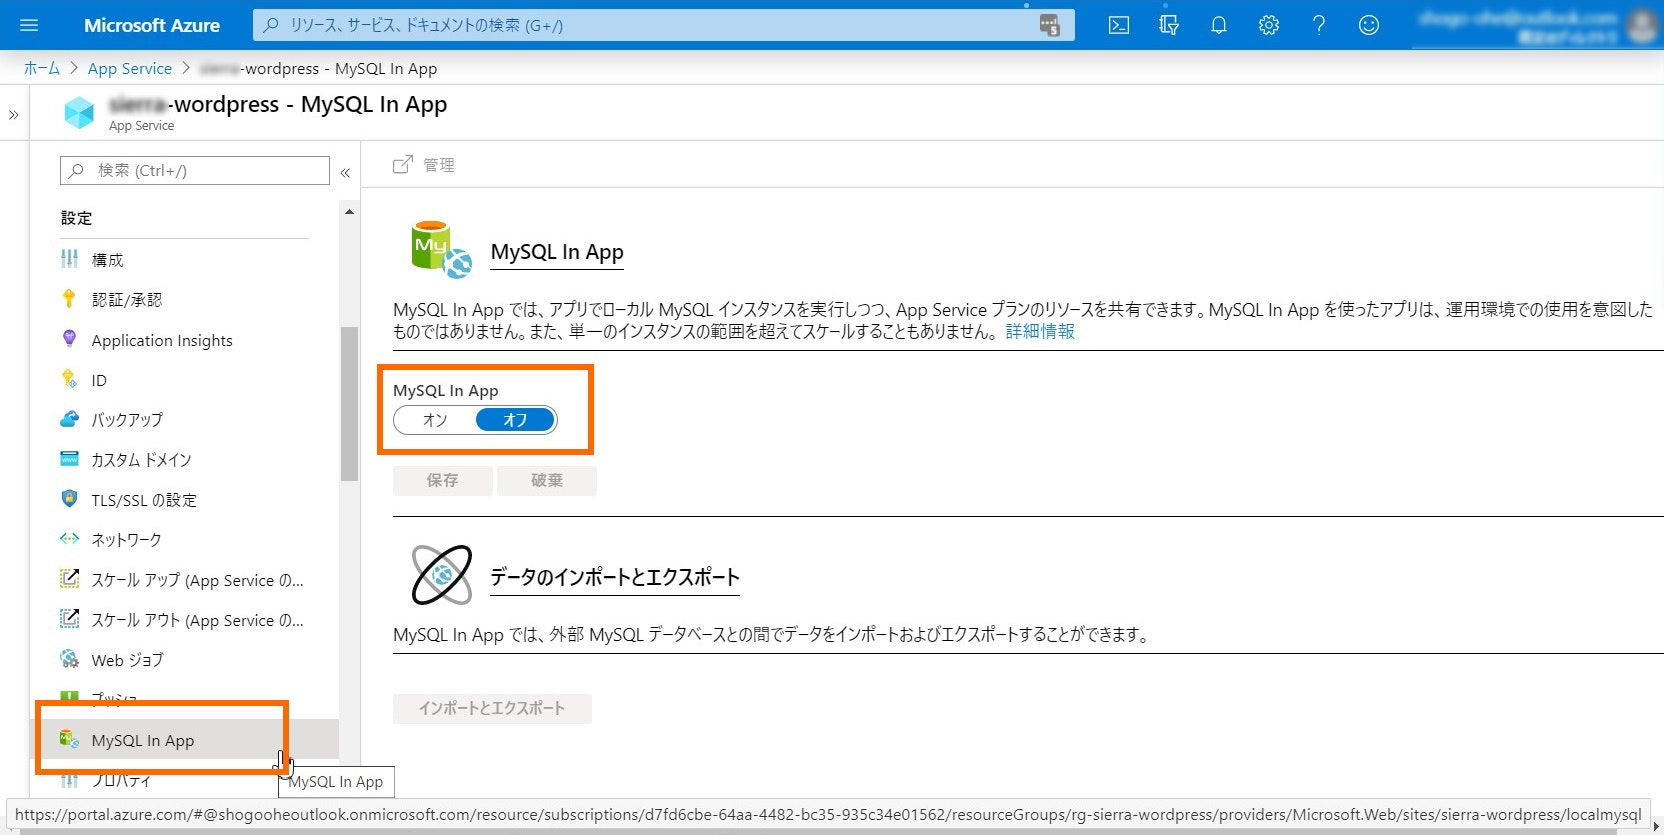Click the バックアップ cloud icon
This screenshot has height=835, width=1664.
point(69,419)
